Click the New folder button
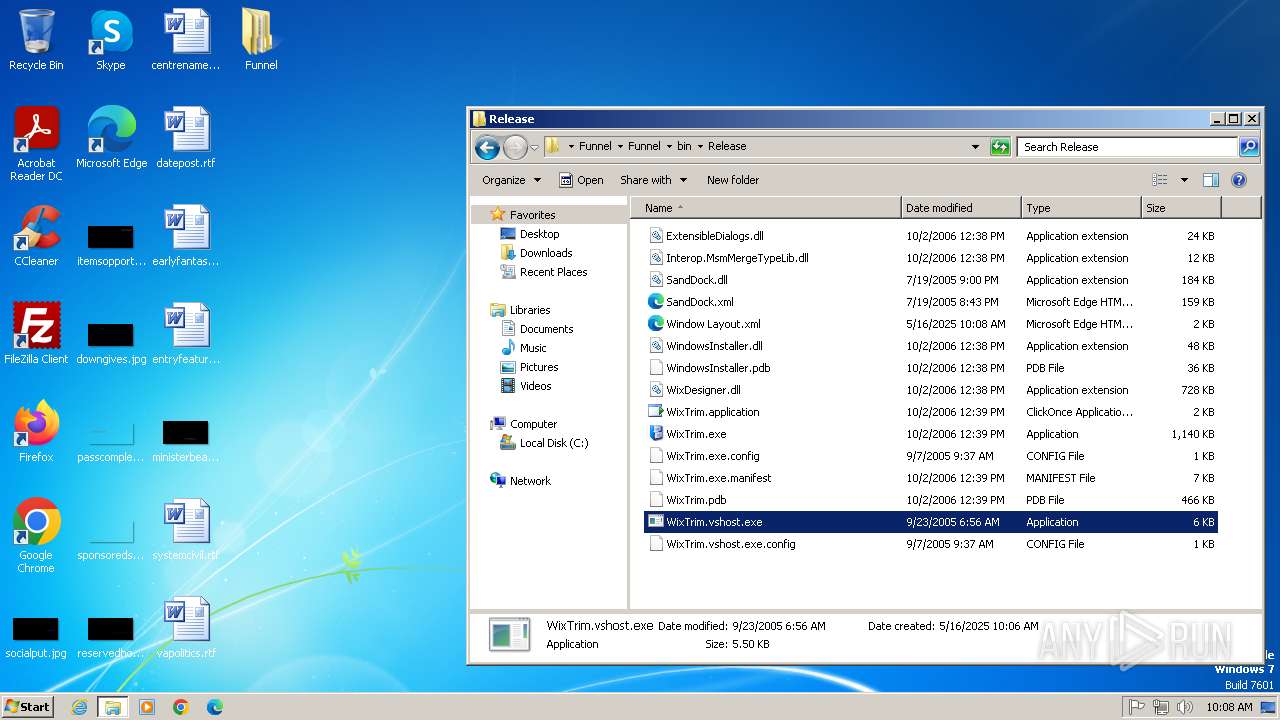The image size is (1280, 720). [733, 180]
